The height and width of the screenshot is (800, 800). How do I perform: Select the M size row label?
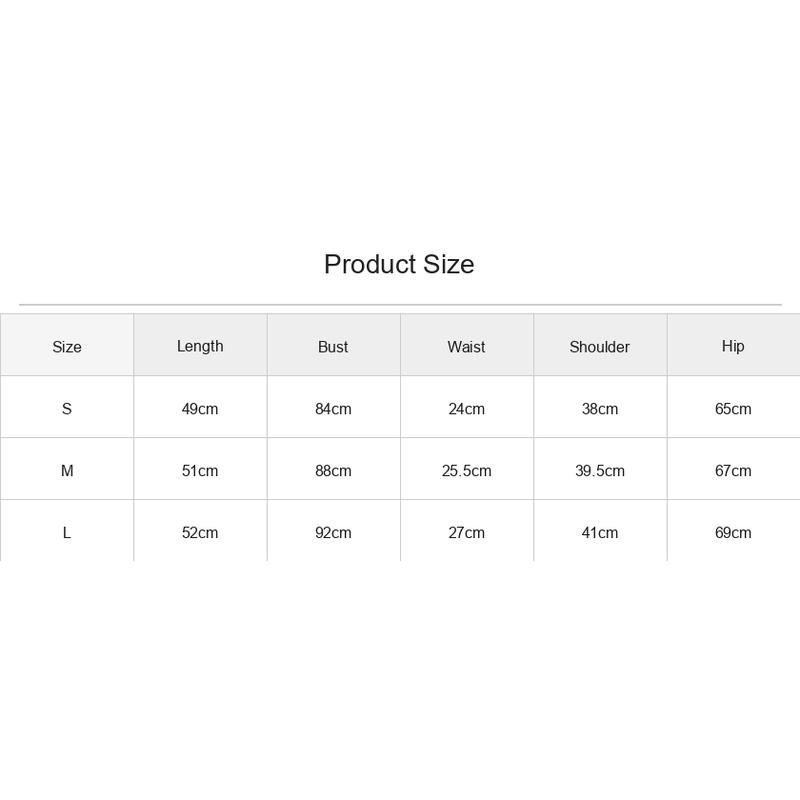pos(67,470)
